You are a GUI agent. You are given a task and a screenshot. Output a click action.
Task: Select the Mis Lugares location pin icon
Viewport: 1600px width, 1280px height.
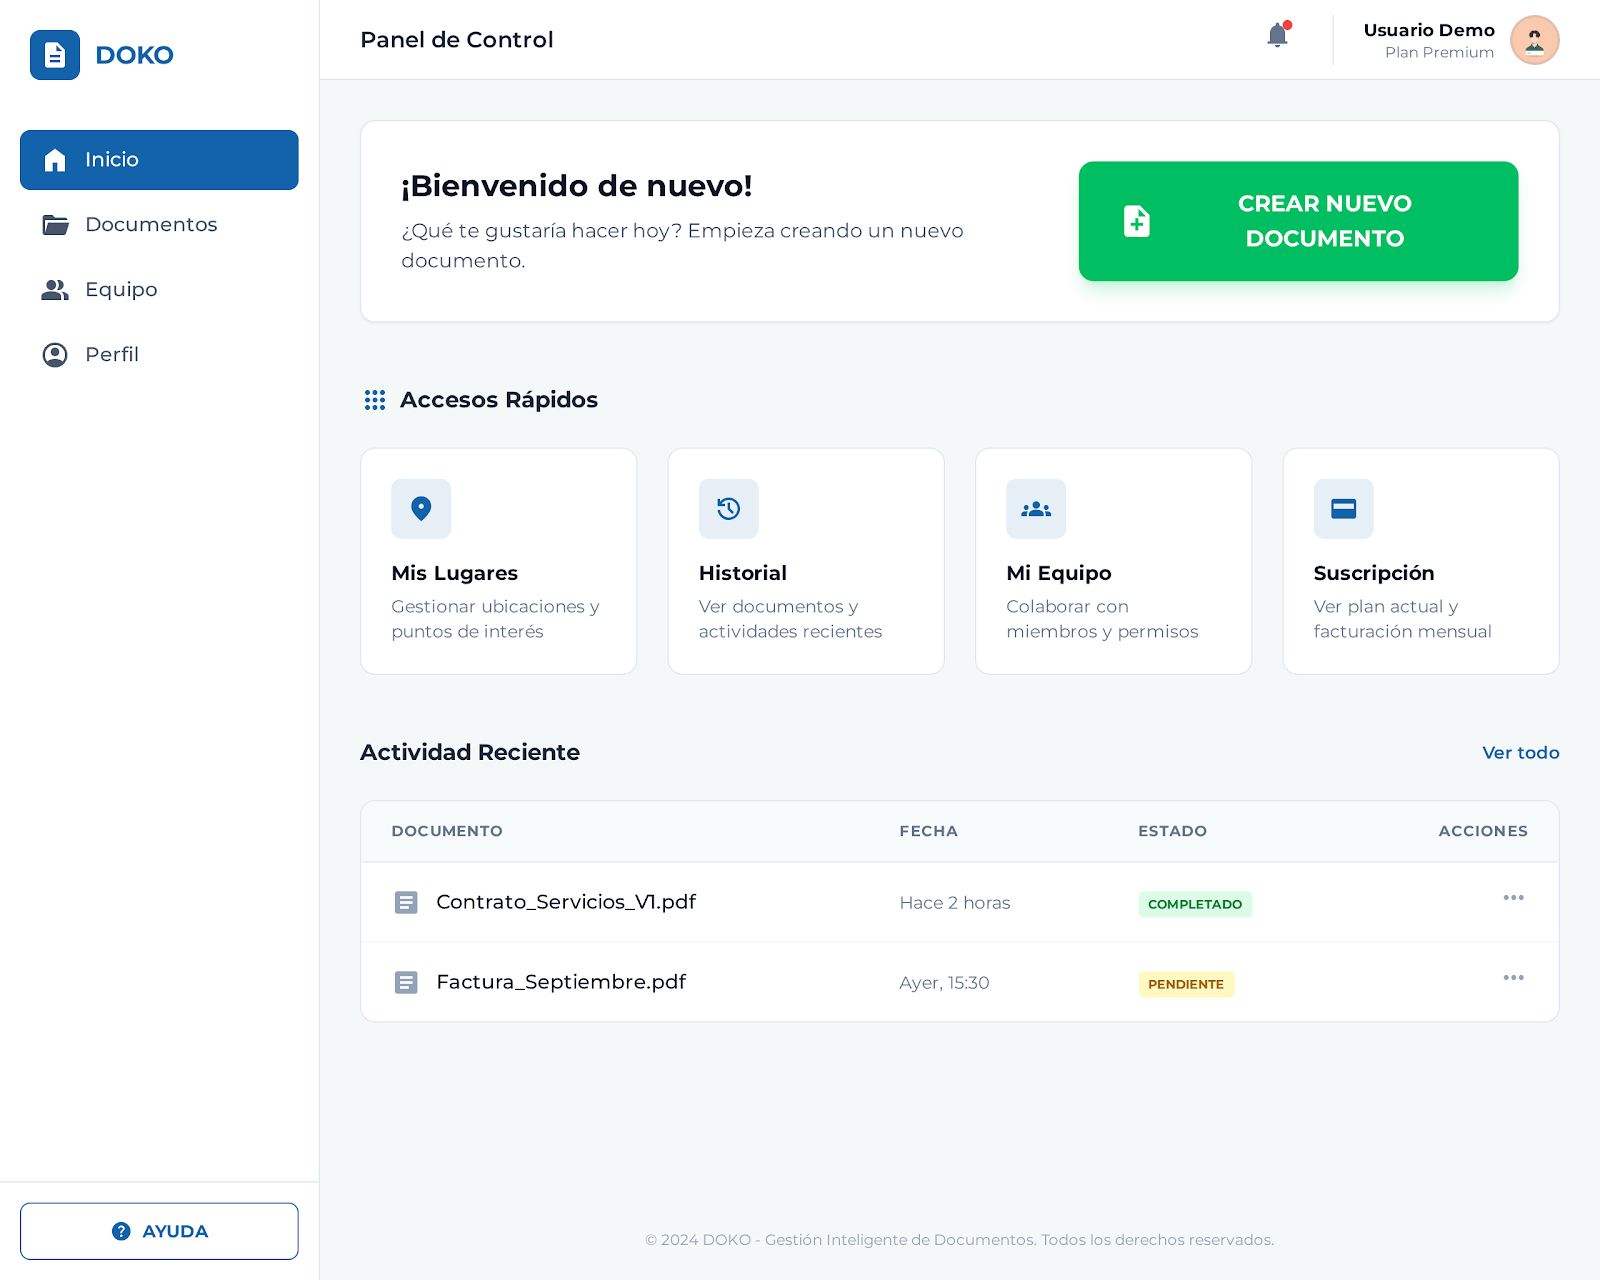(421, 509)
